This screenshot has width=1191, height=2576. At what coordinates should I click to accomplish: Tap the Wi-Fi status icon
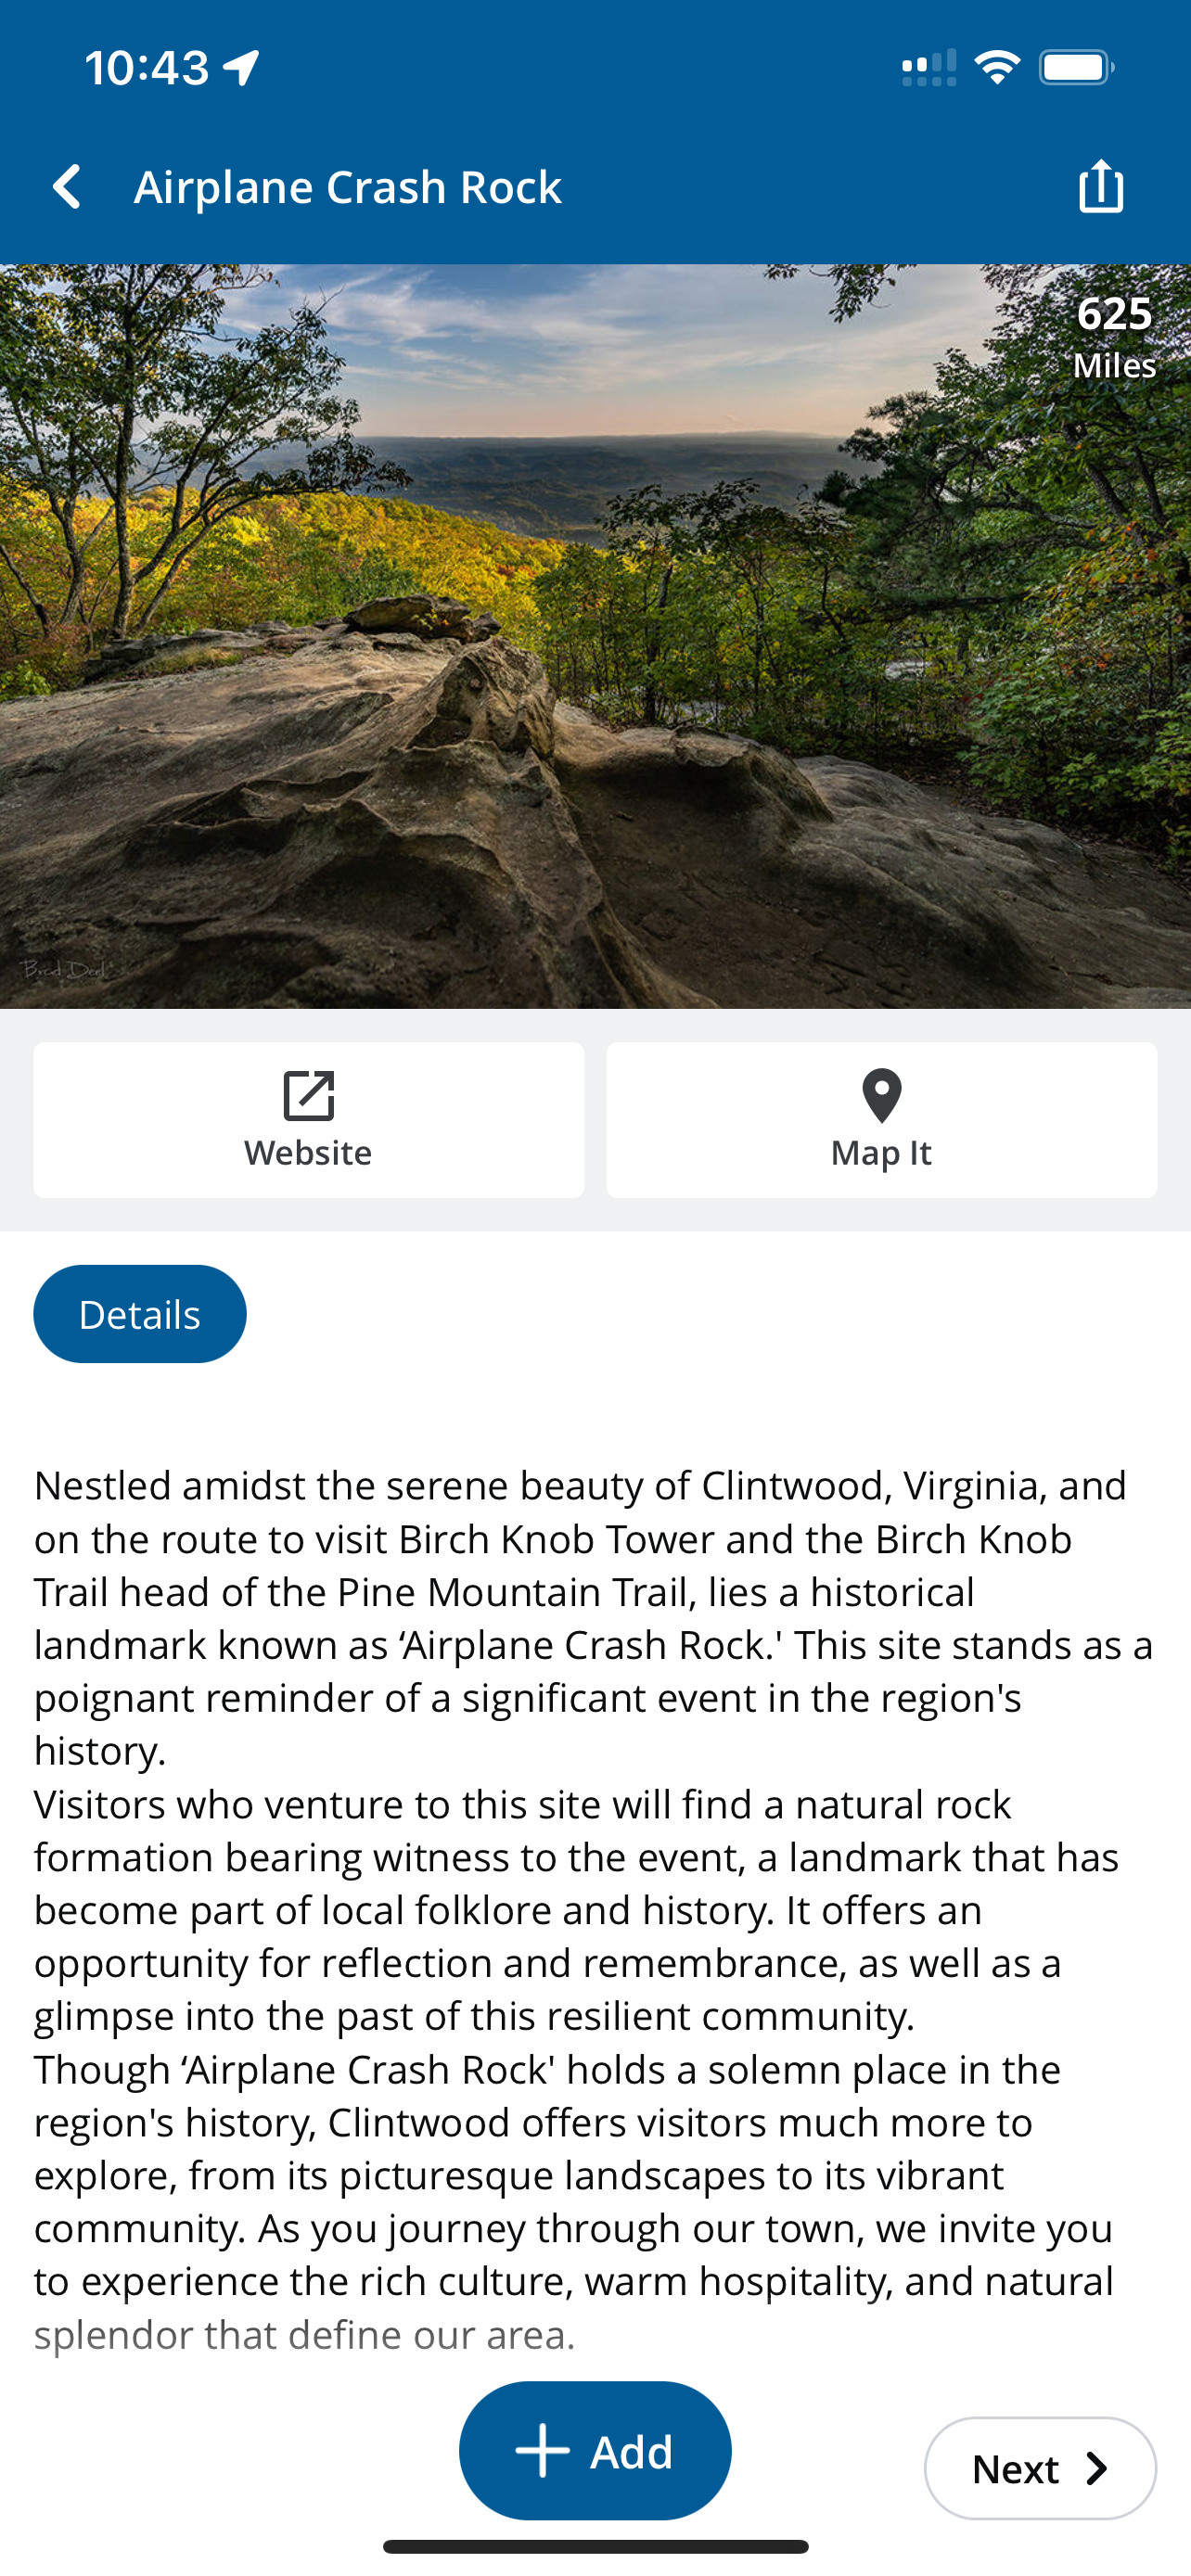click(x=997, y=67)
